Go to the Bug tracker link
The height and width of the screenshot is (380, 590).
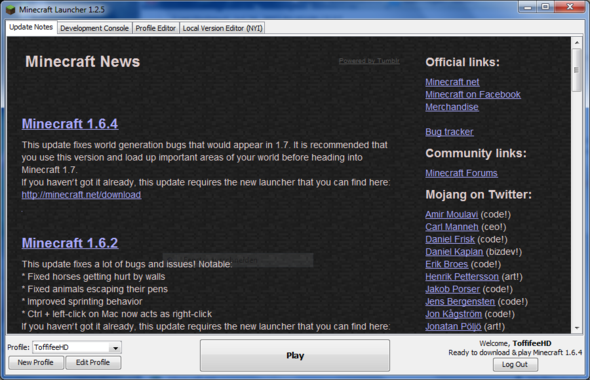[x=449, y=132]
